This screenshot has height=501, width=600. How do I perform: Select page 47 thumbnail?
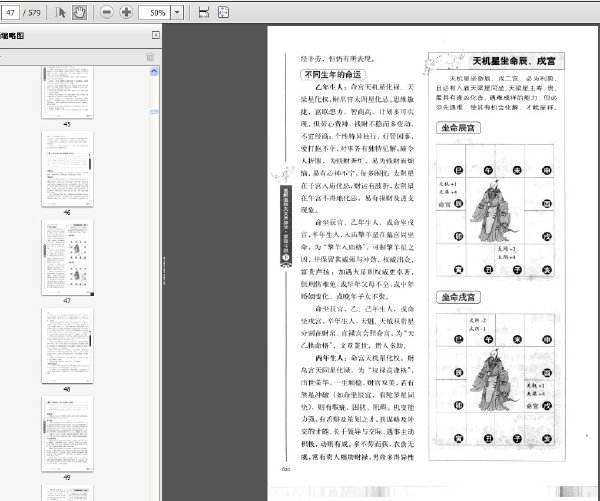pos(67,257)
